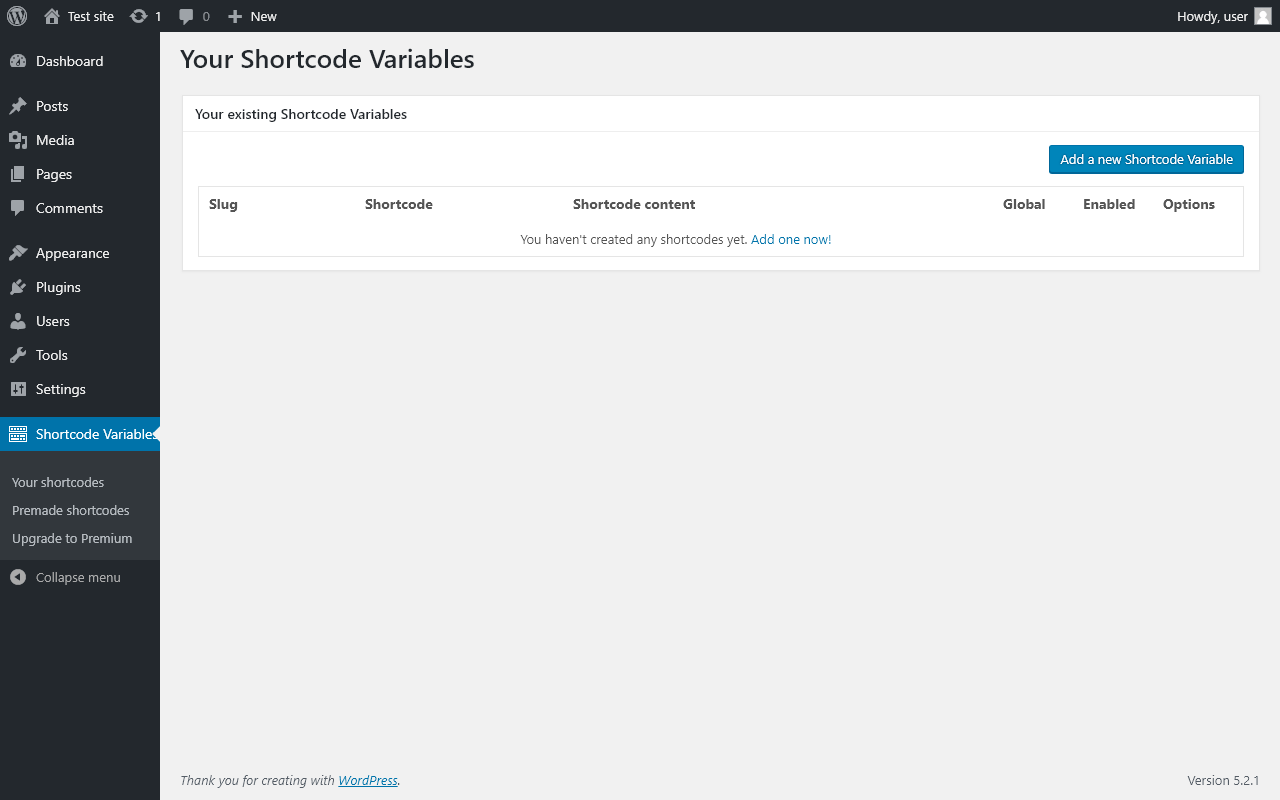
Task: Click the WordPress logo icon
Action: (17, 16)
